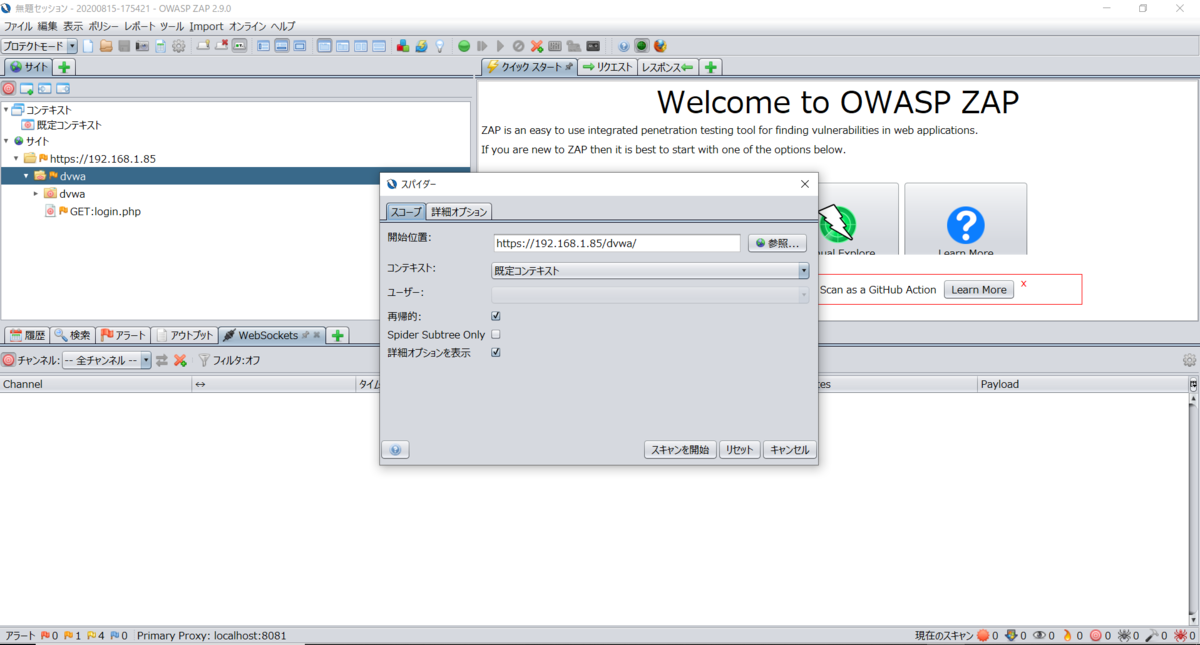Switch to the 履歴 tab
Viewport: 1200px width, 645px height.
(27, 335)
